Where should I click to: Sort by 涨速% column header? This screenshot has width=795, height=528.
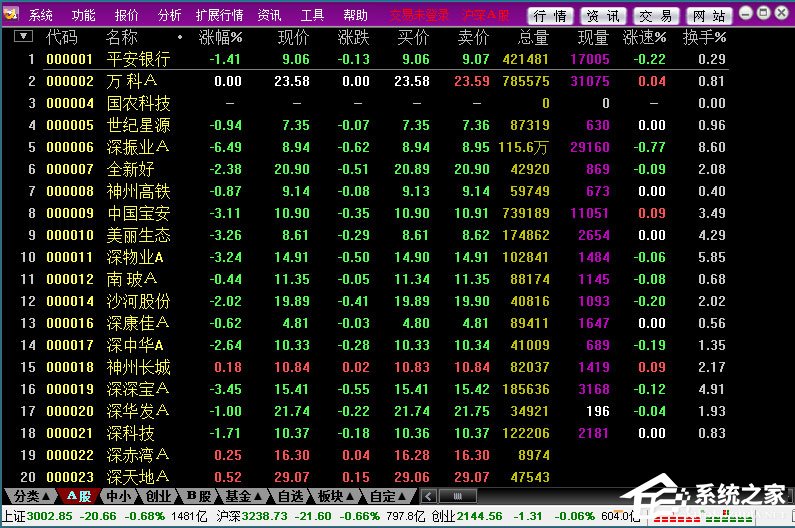tap(644, 37)
